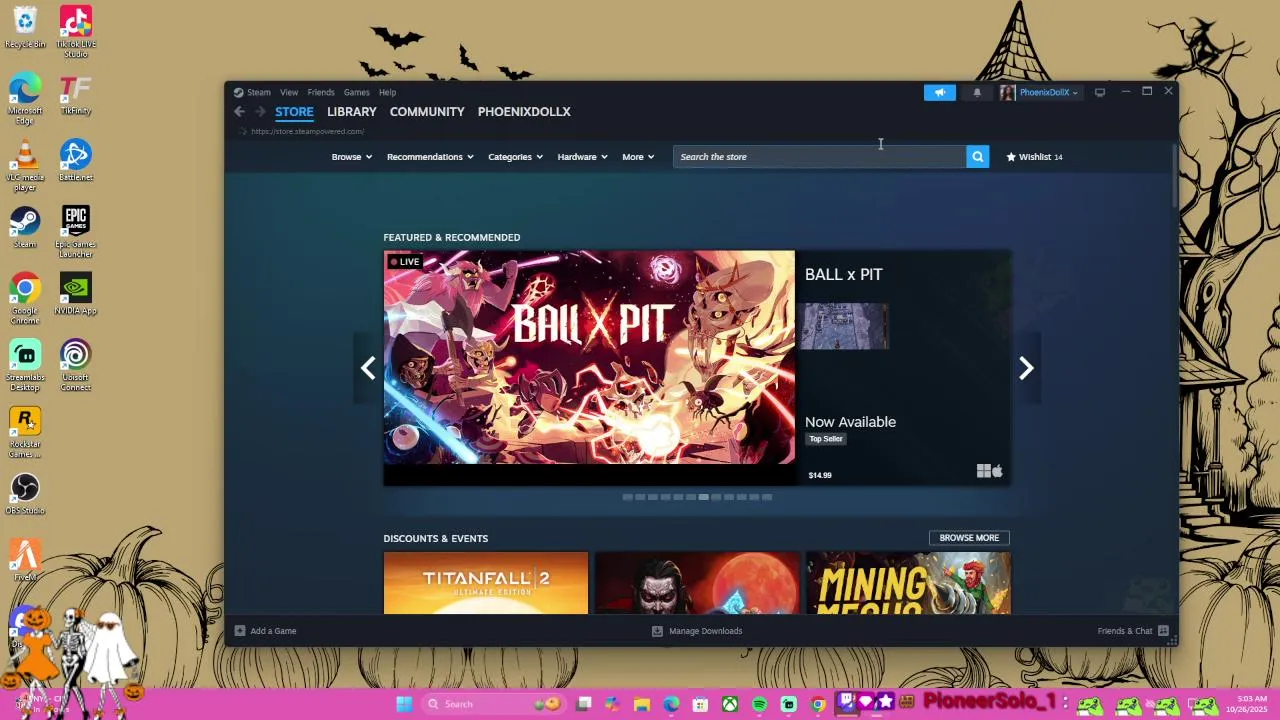Open the Mining Mechs discount card
Viewport: 1280px width, 720px height.
pos(908,583)
